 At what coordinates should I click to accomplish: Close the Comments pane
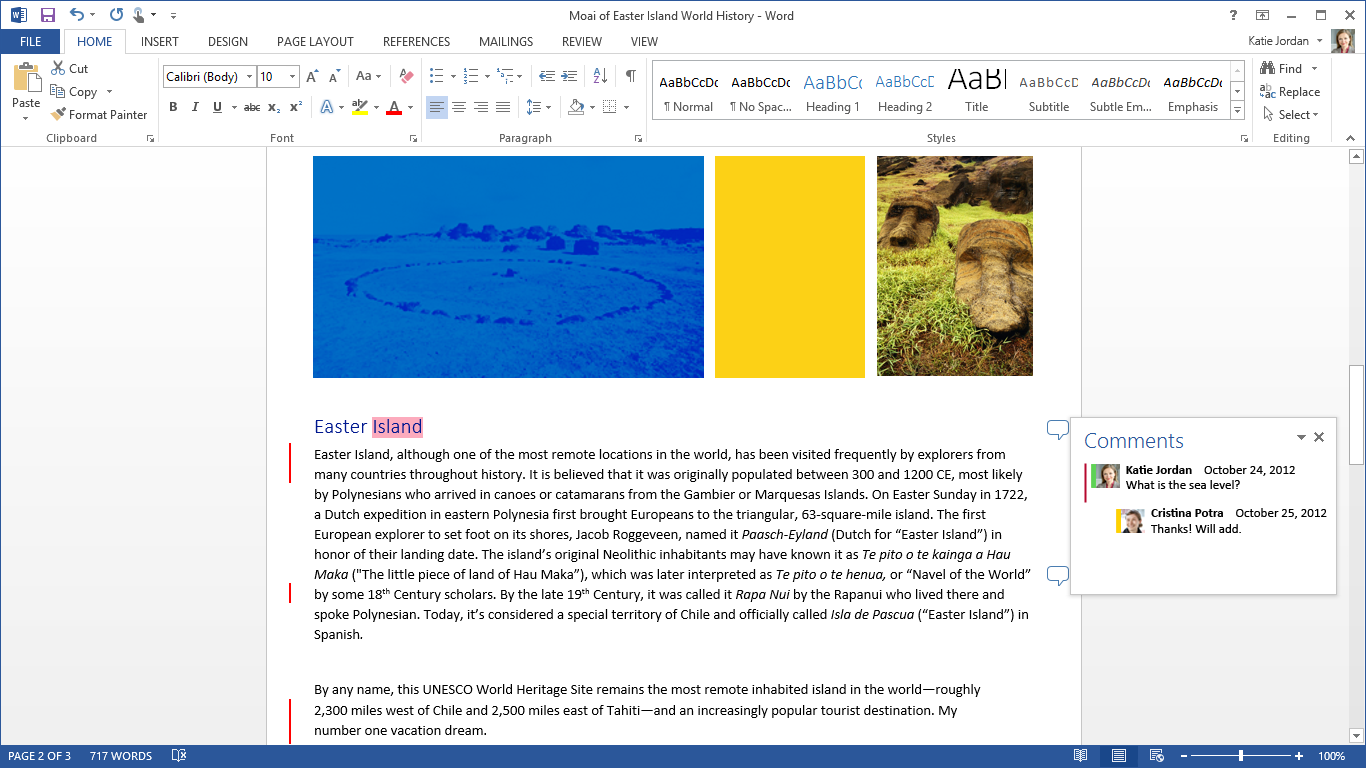point(1318,437)
